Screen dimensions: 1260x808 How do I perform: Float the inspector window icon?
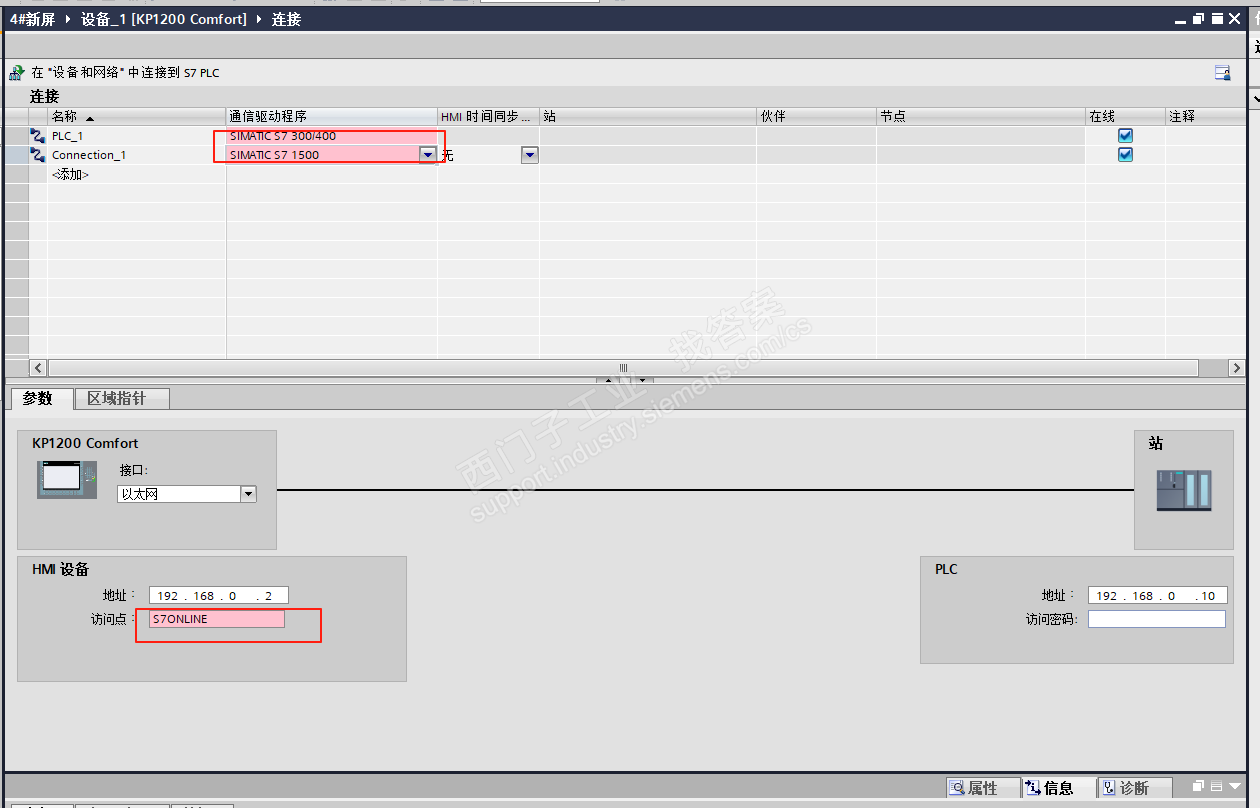1199,787
